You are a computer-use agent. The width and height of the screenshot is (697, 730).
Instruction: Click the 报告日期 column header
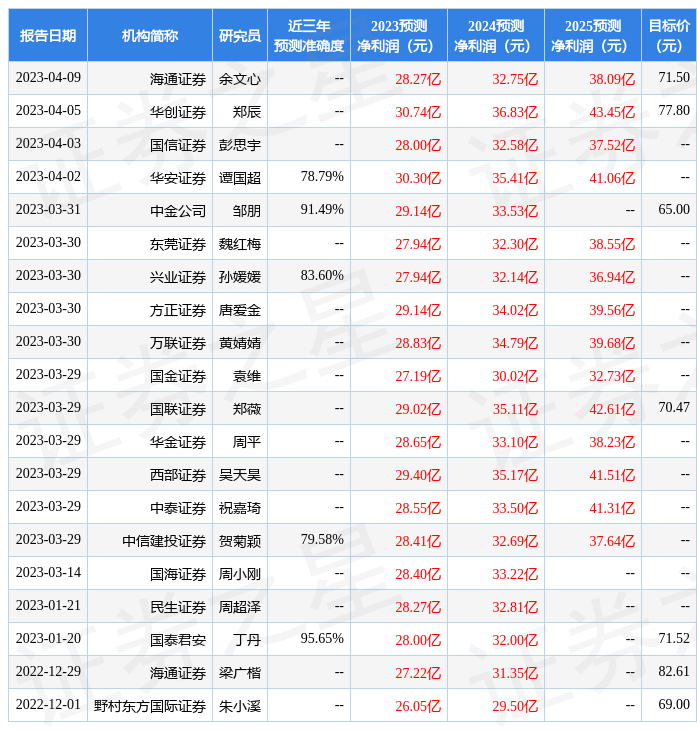tap(48, 36)
